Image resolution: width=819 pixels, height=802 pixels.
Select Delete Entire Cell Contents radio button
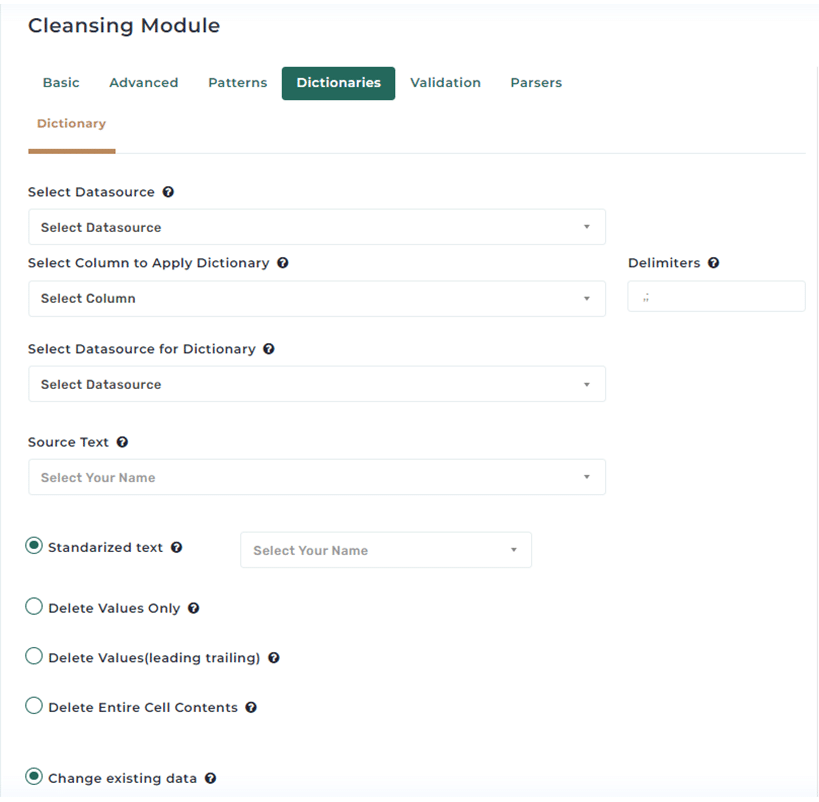(x=34, y=706)
